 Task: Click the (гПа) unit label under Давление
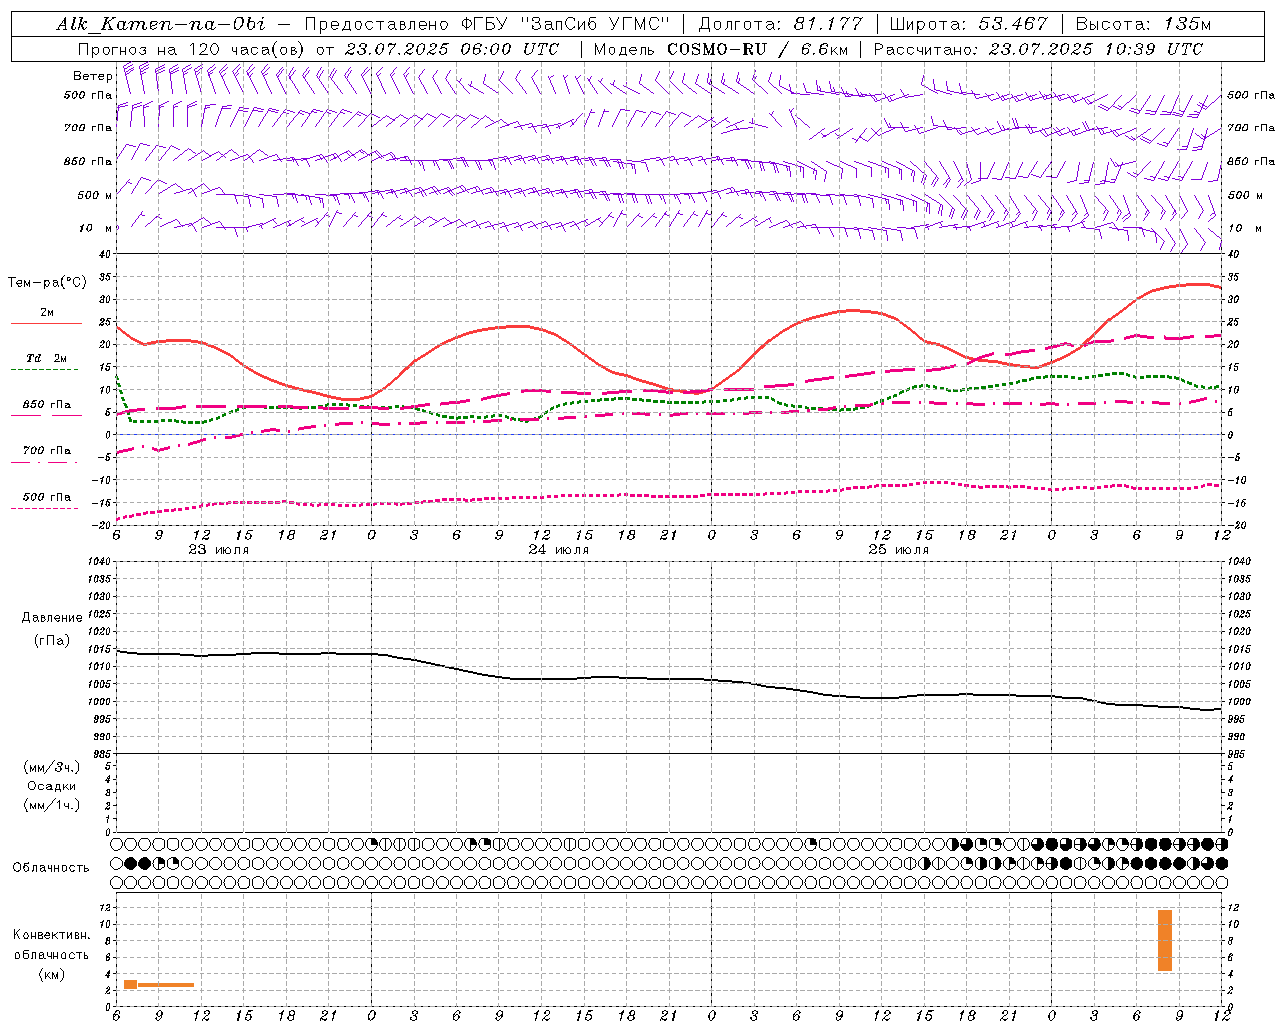[52, 640]
